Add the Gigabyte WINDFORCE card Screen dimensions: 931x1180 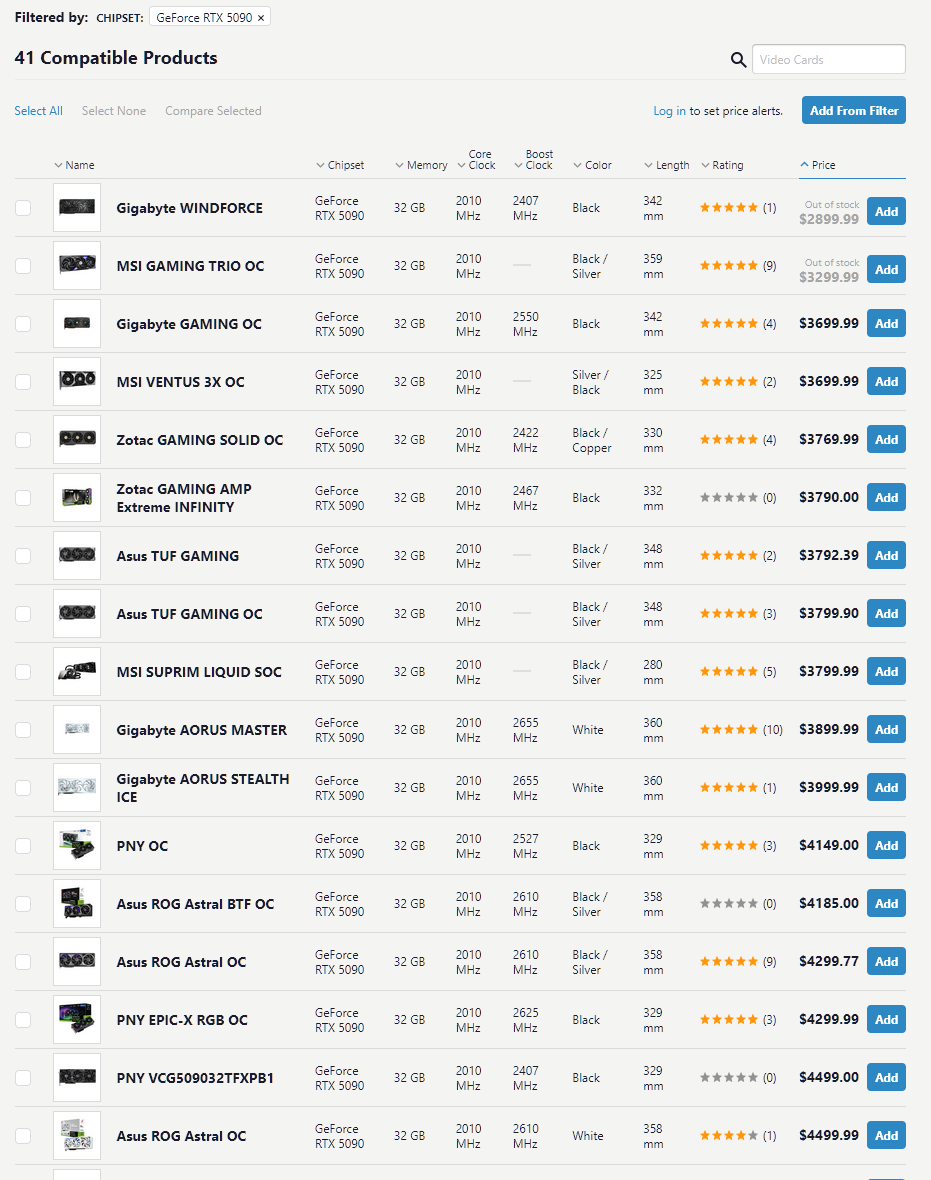886,211
